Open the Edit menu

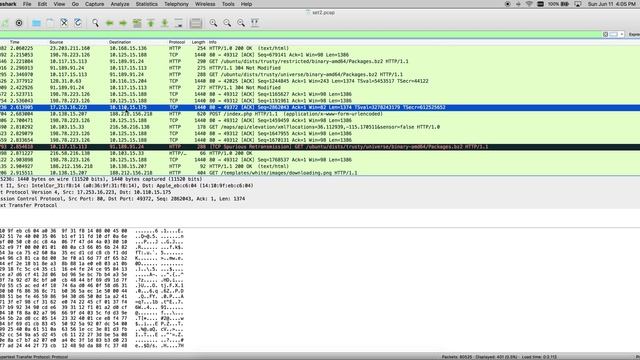pyautogui.click(x=42, y=4)
